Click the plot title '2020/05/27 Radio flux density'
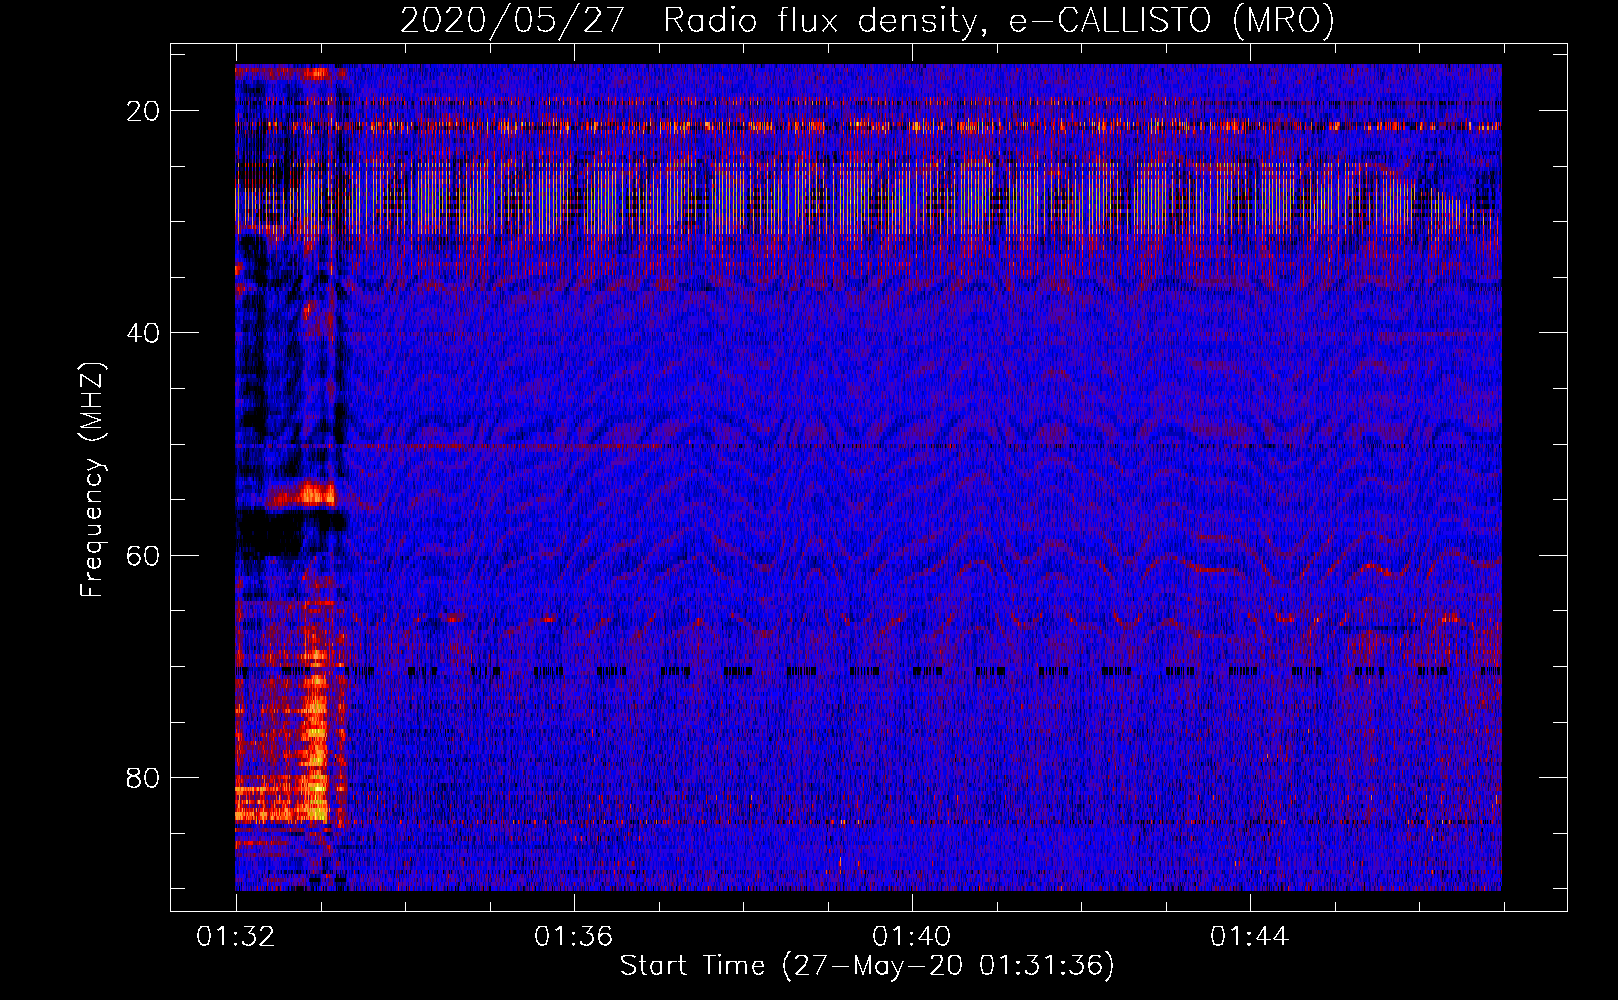Image resolution: width=1618 pixels, height=1000 pixels. (689, 21)
